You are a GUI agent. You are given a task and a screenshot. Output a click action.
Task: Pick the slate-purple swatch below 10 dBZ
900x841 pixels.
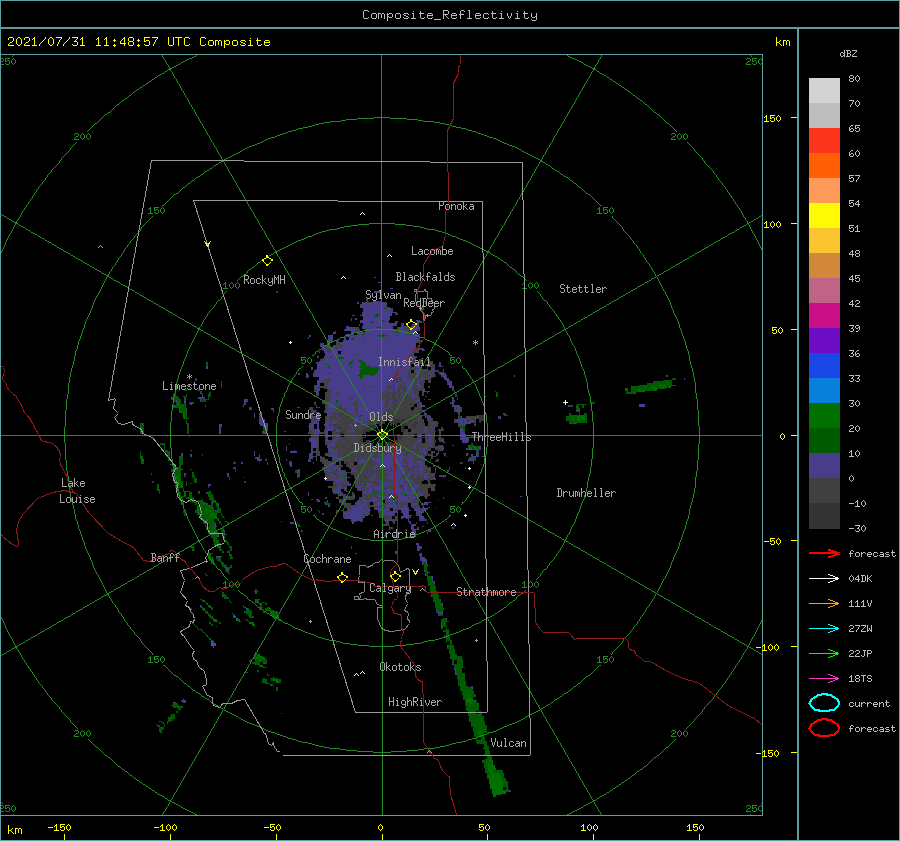pos(824,466)
